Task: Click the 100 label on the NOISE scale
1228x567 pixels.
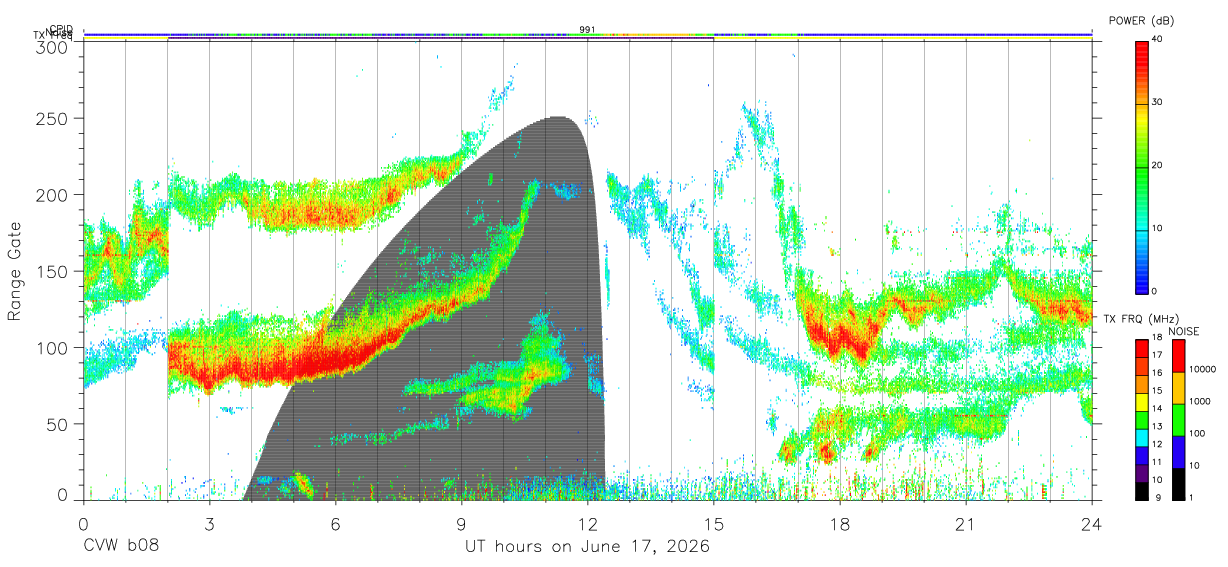Action: tap(1195, 433)
